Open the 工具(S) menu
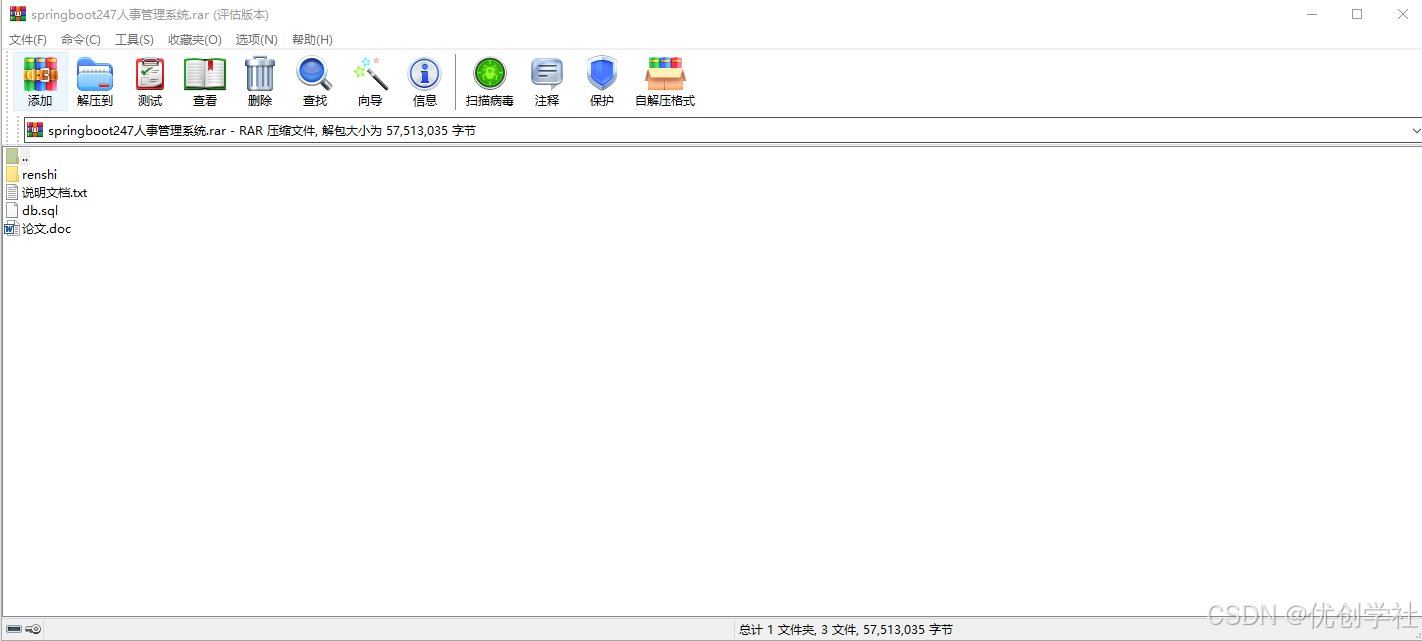The image size is (1422, 641). [134, 40]
